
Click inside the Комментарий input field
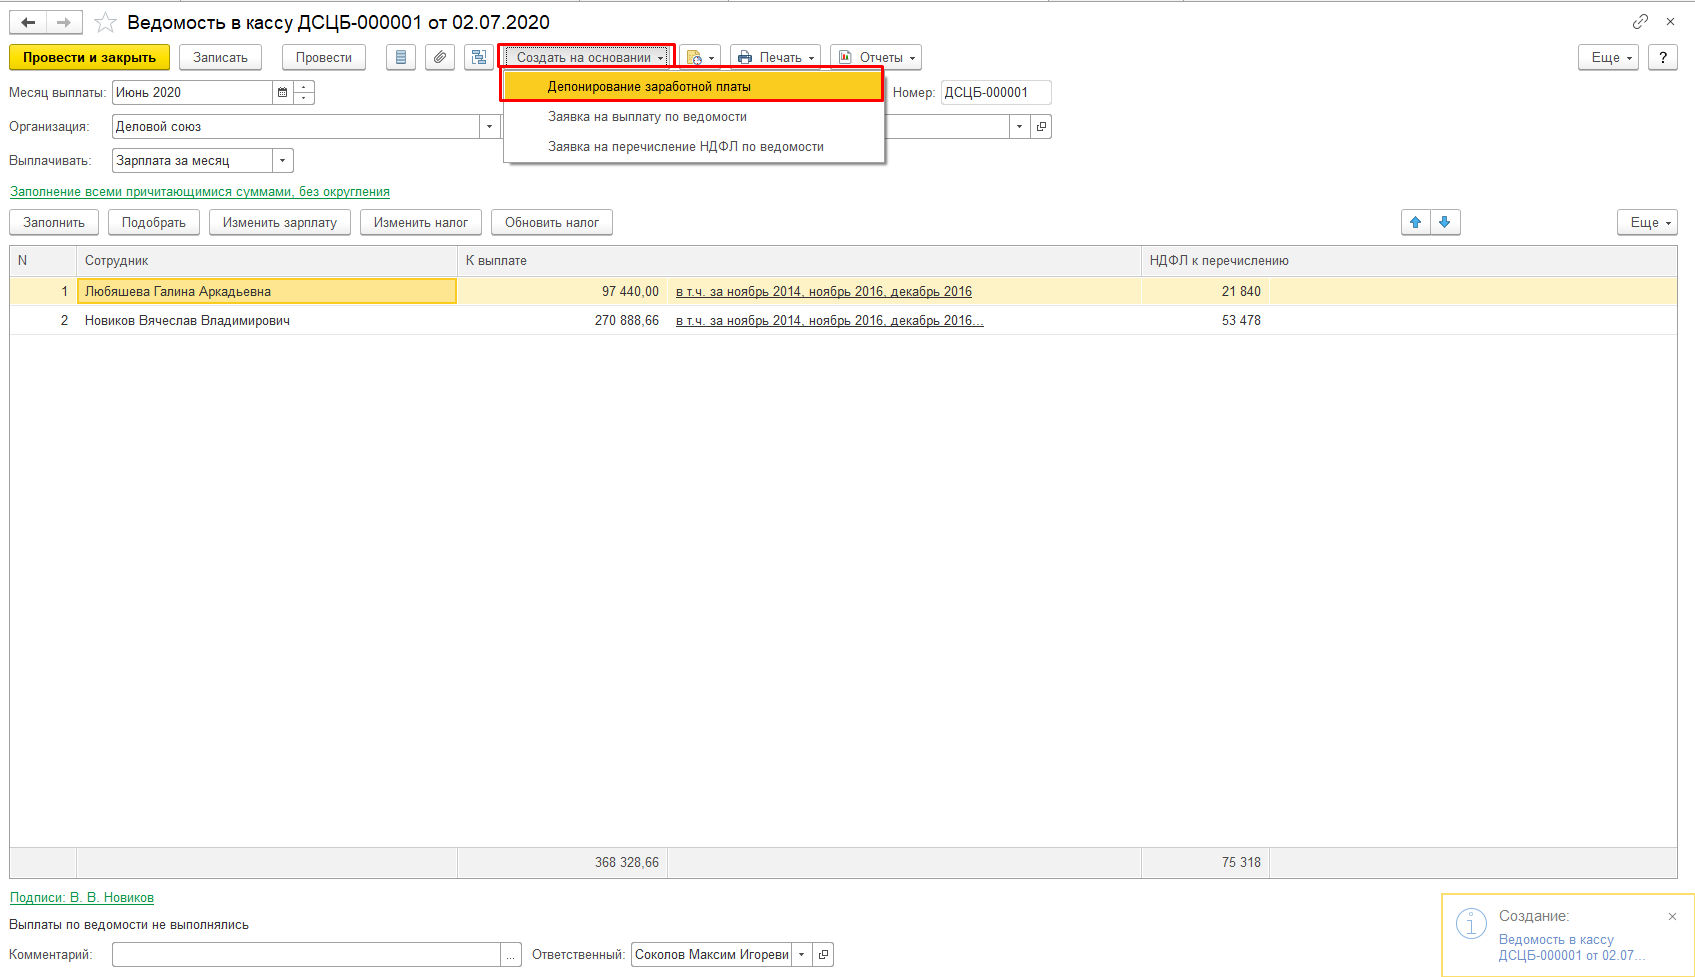(x=306, y=955)
